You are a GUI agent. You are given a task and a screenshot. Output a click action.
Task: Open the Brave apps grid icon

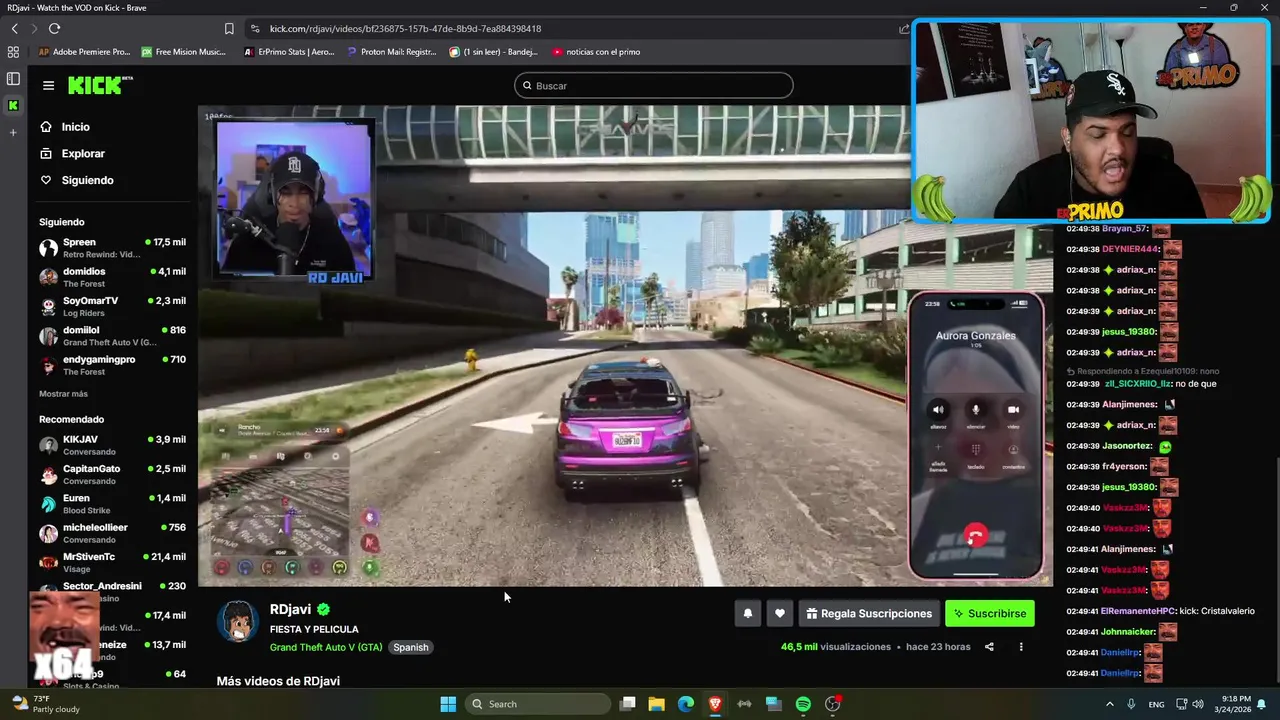(14, 52)
